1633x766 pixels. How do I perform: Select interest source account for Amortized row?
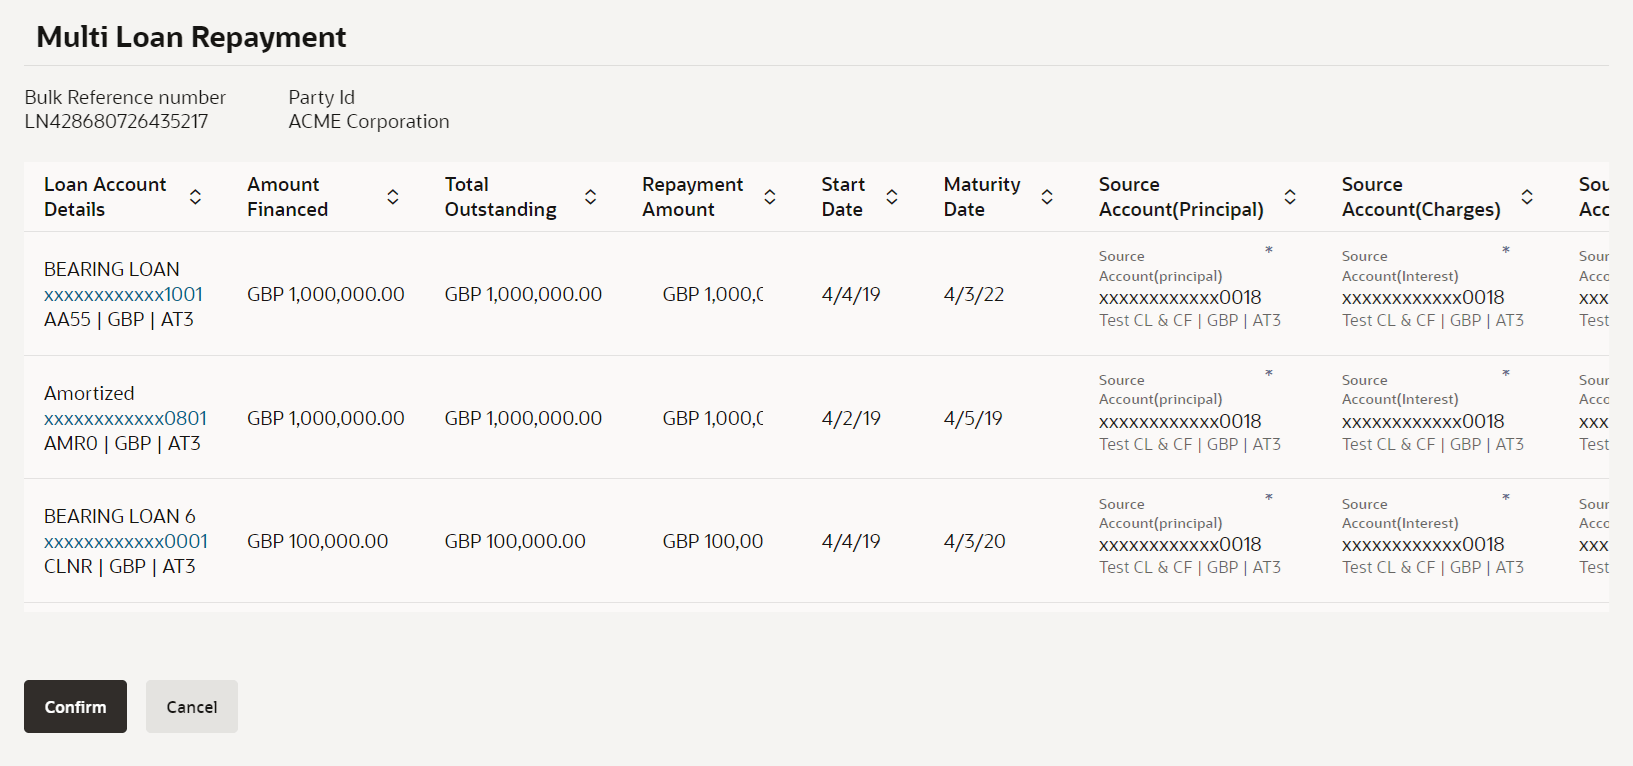point(1423,422)
